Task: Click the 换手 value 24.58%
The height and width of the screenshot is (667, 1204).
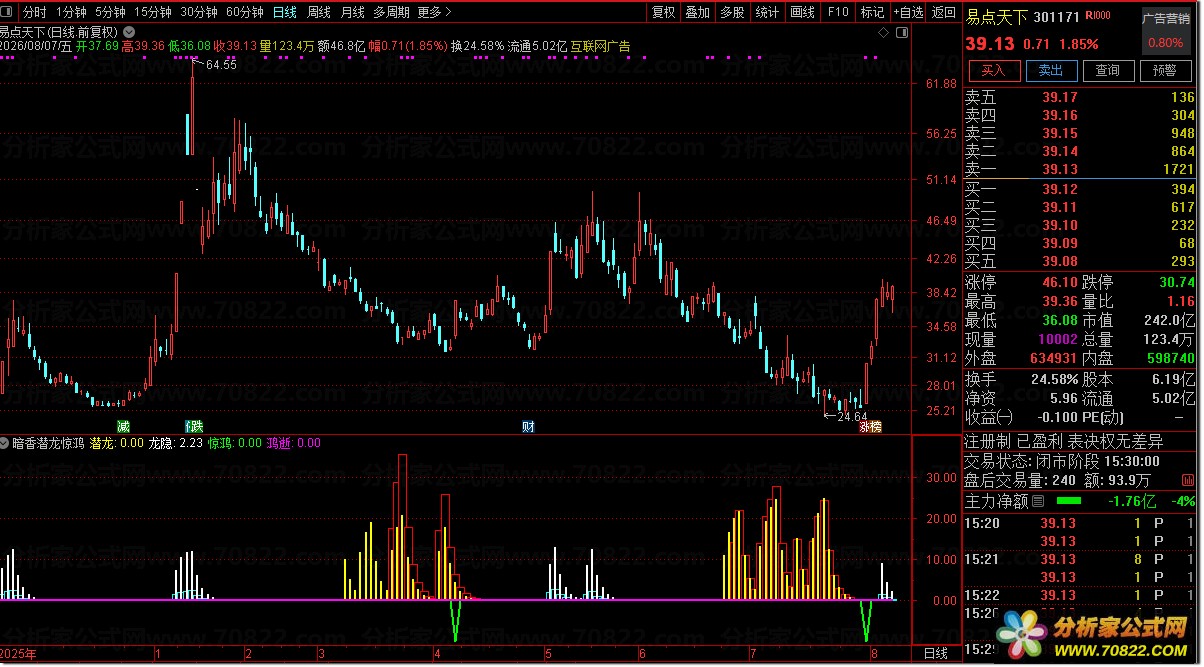Action: (1055, 379)
